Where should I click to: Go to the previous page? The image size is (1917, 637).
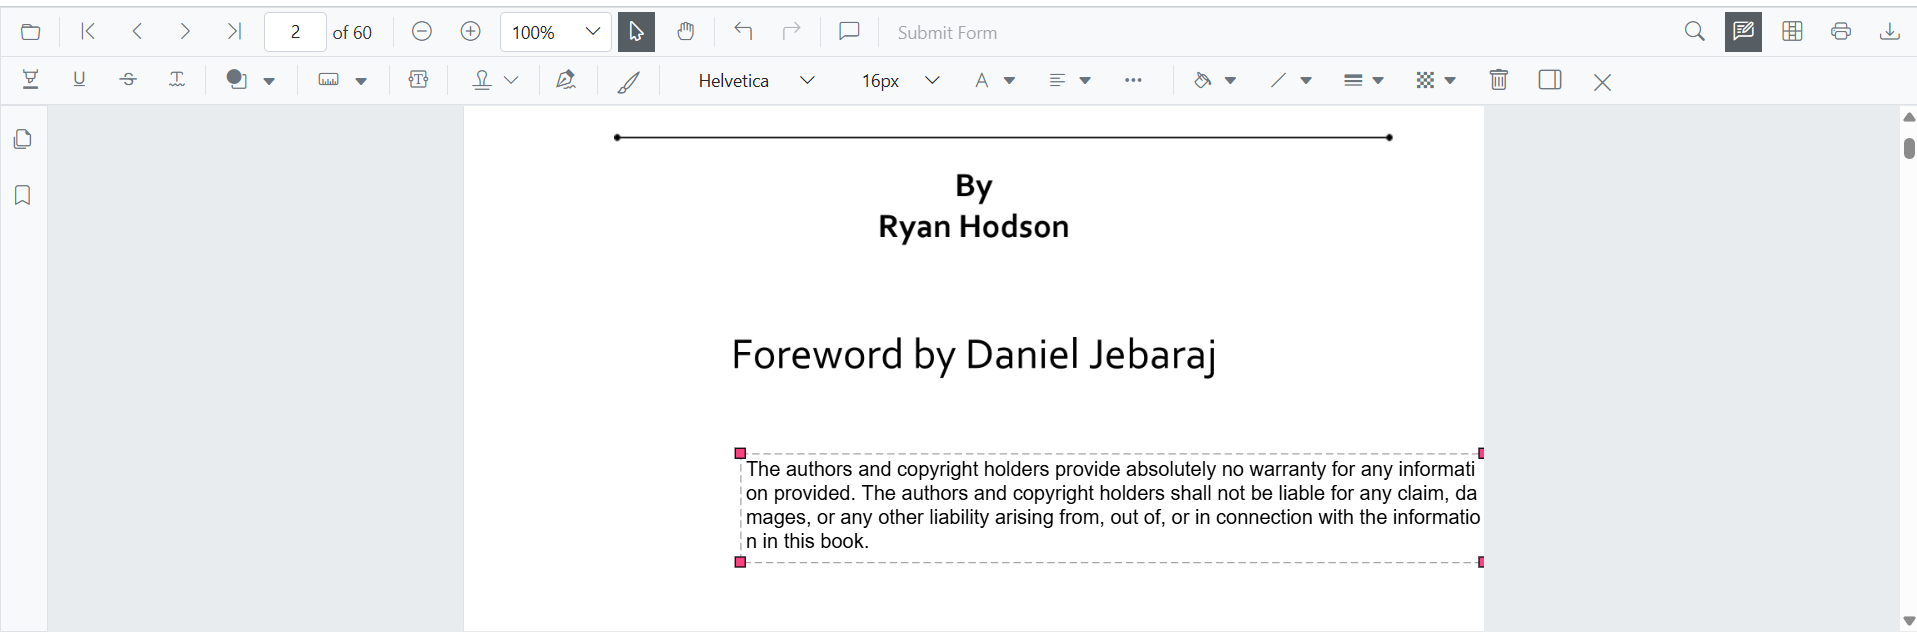137,32
